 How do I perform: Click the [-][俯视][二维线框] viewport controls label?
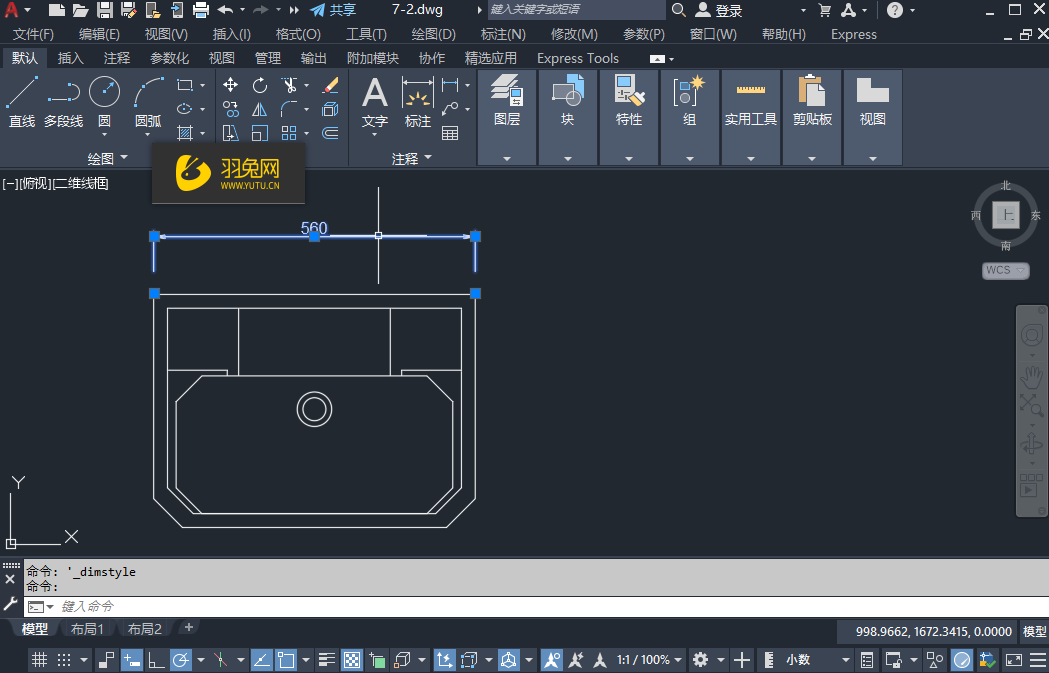click(x=56, y=183)
